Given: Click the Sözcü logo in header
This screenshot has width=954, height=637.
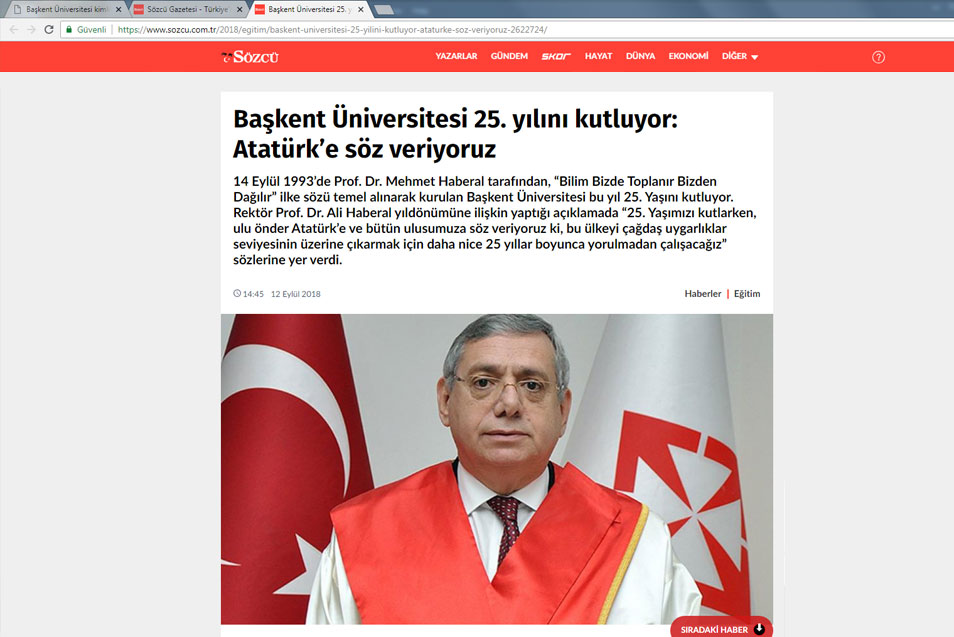Looking at the screenshot, I should pos(250,57).
